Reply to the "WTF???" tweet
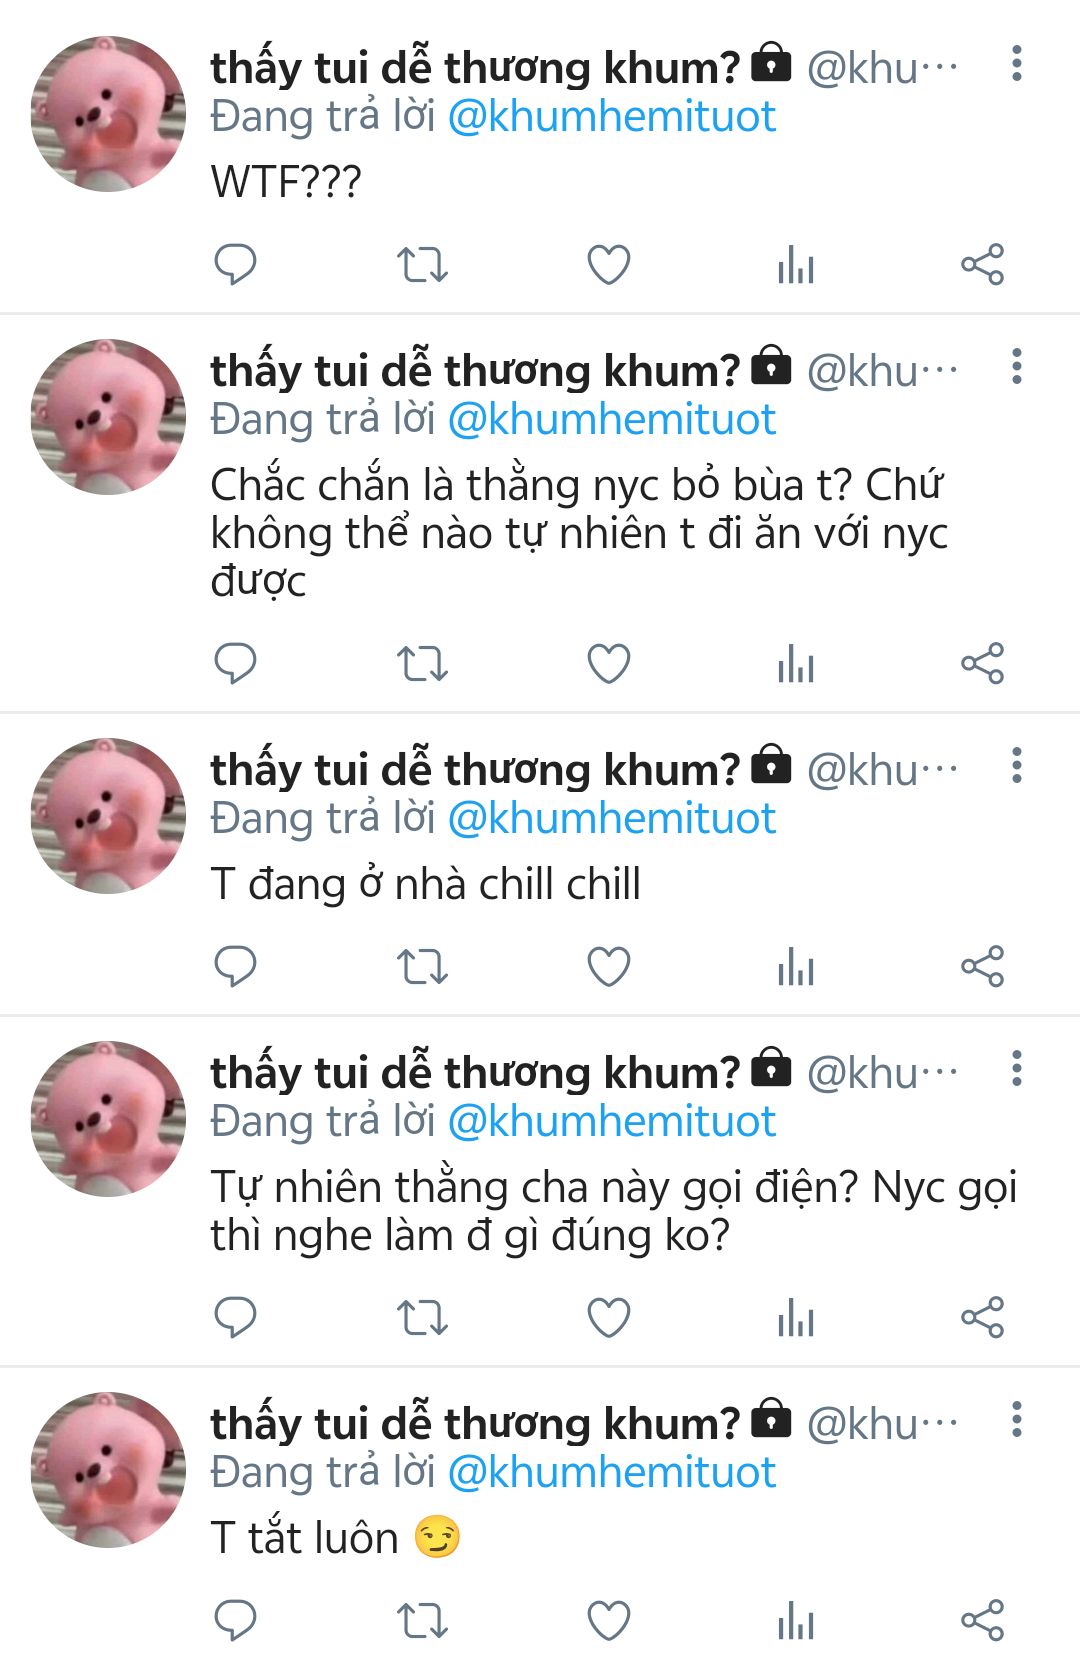 coord(236,265)
